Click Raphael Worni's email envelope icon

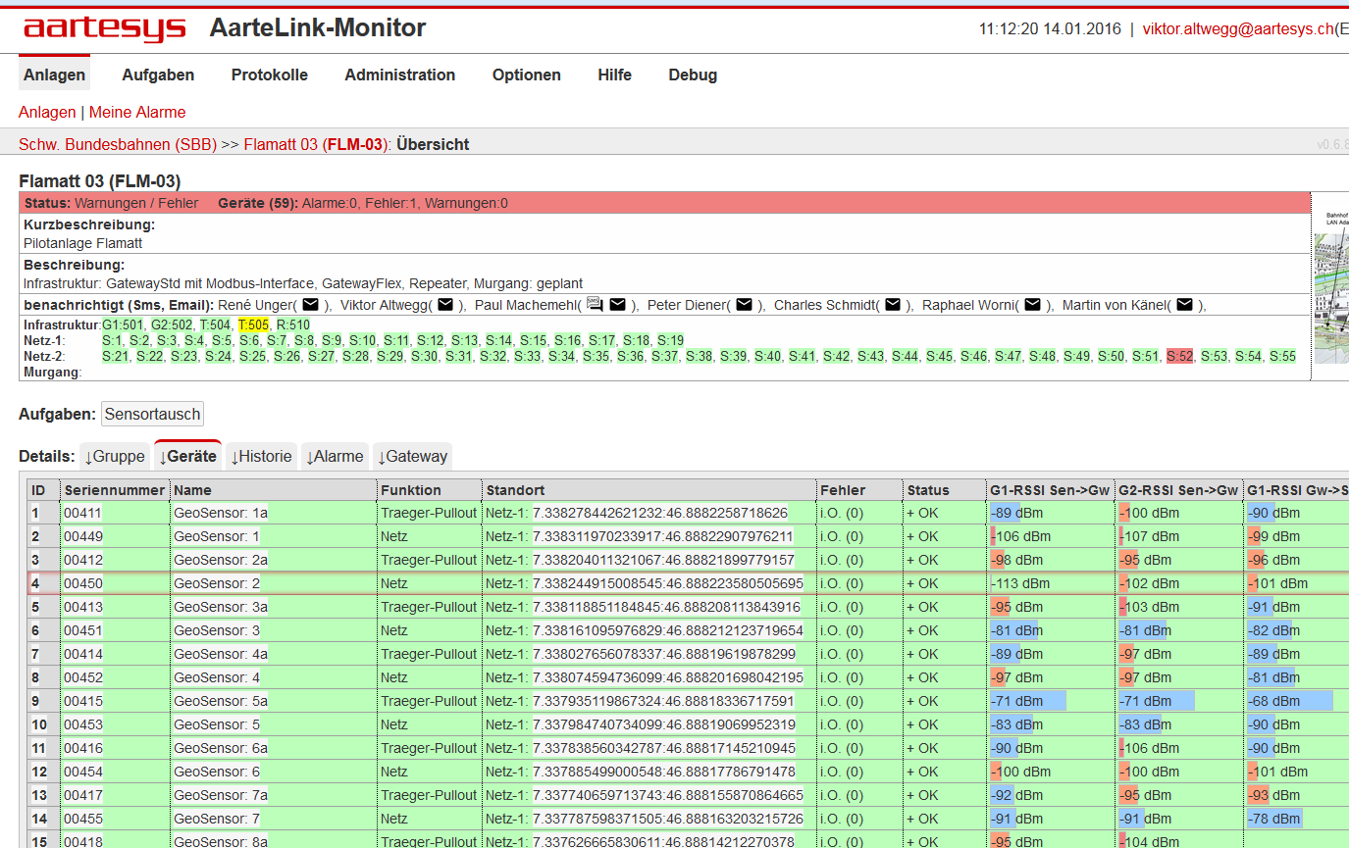tap(1033, 305)
